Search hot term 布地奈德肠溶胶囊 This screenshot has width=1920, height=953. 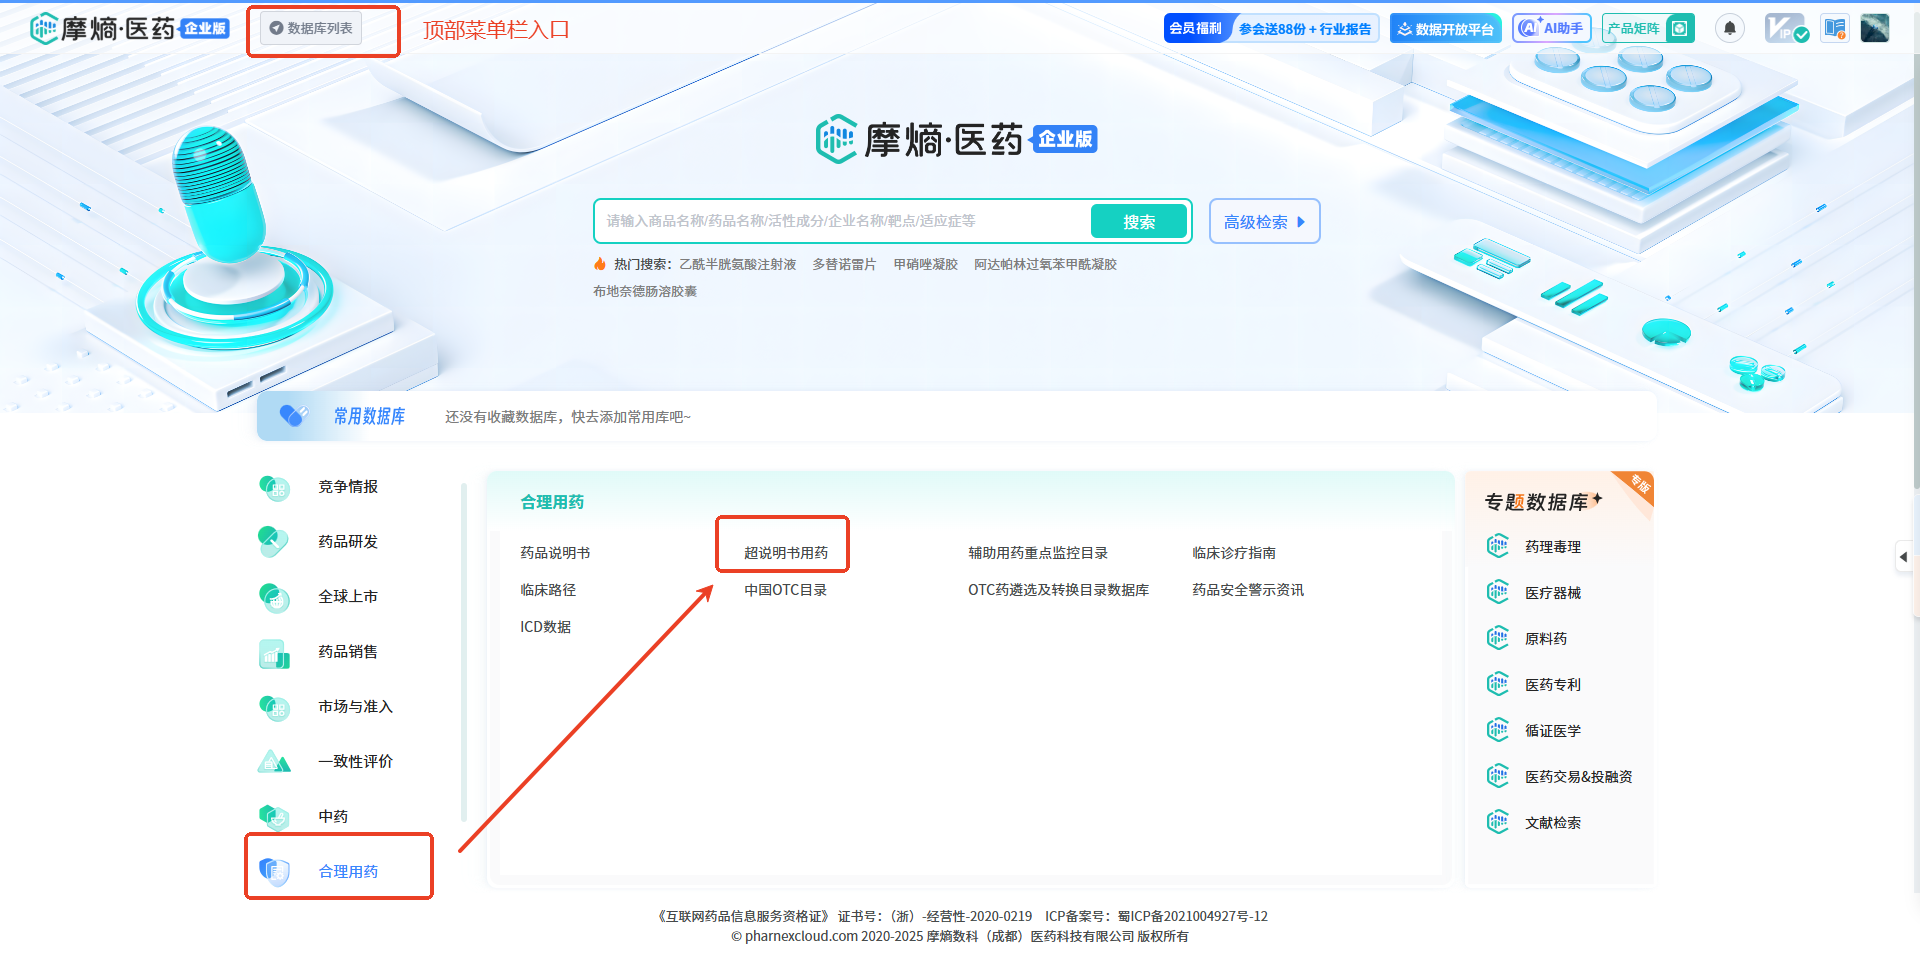pyautogui.click(x=645, y=291)
